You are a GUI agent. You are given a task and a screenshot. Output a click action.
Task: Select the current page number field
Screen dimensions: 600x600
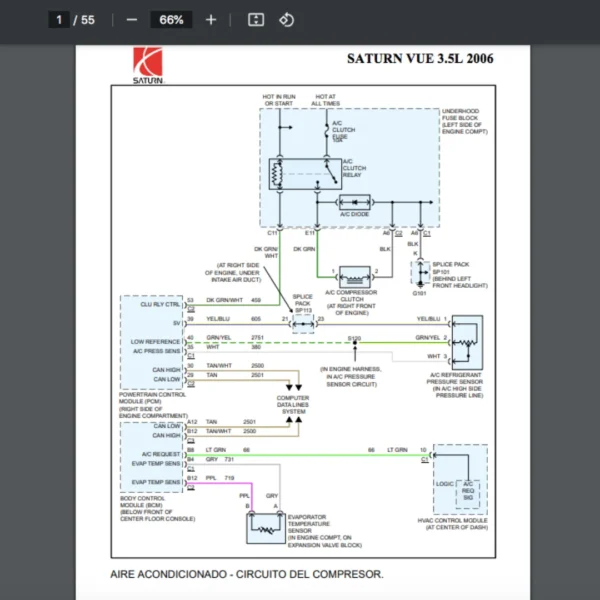click(59, 20)
